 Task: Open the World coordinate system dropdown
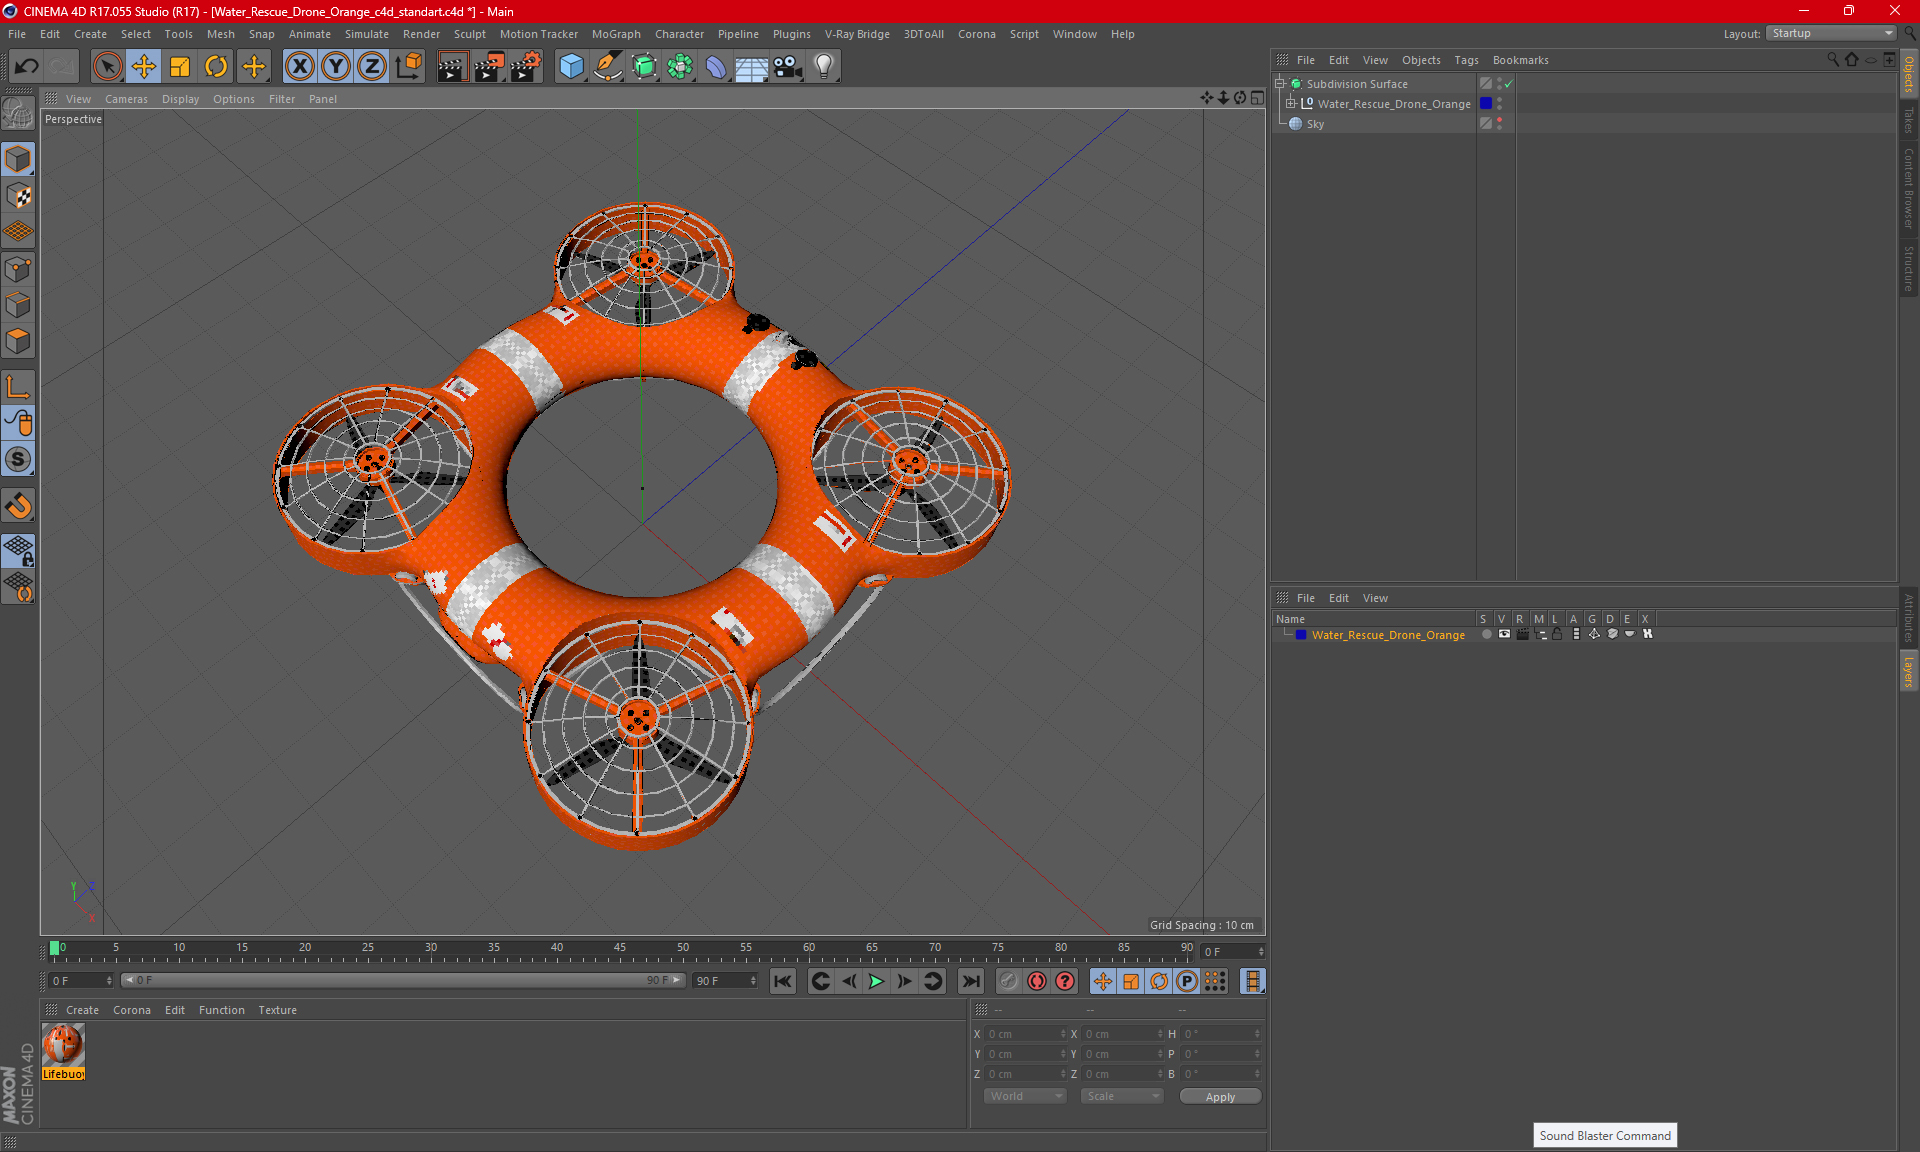(1025, 1096)
